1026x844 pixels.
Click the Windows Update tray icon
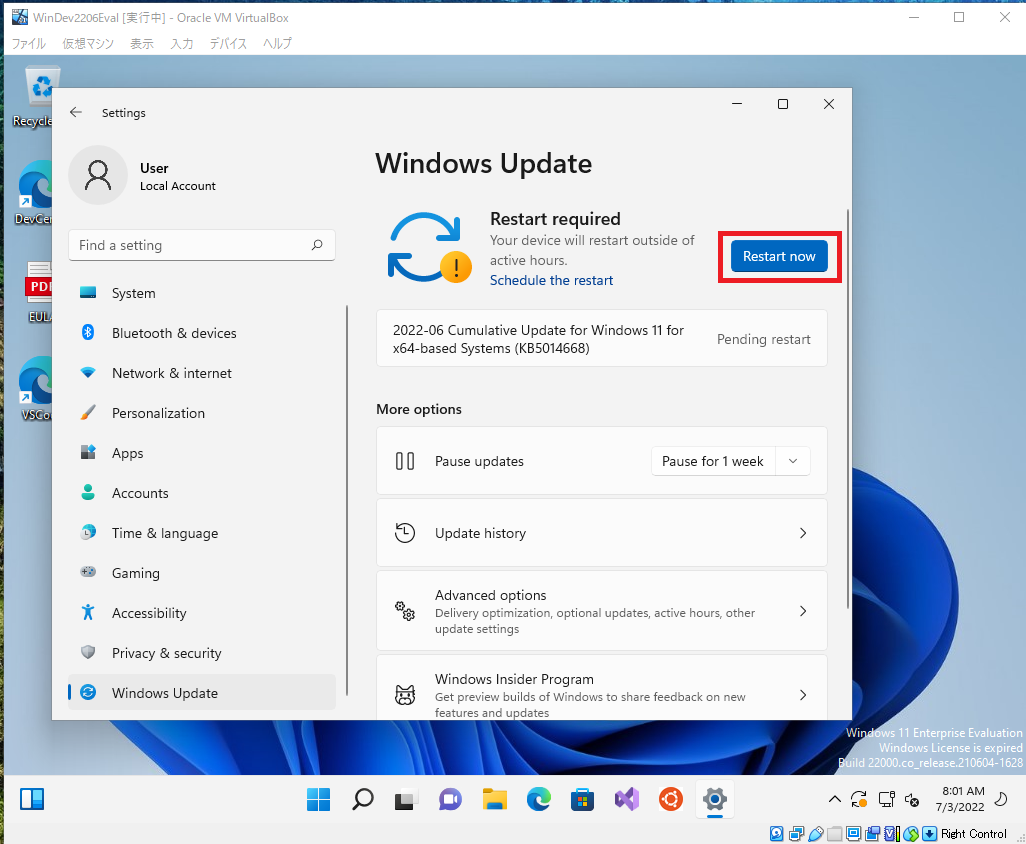click(859, 800)
